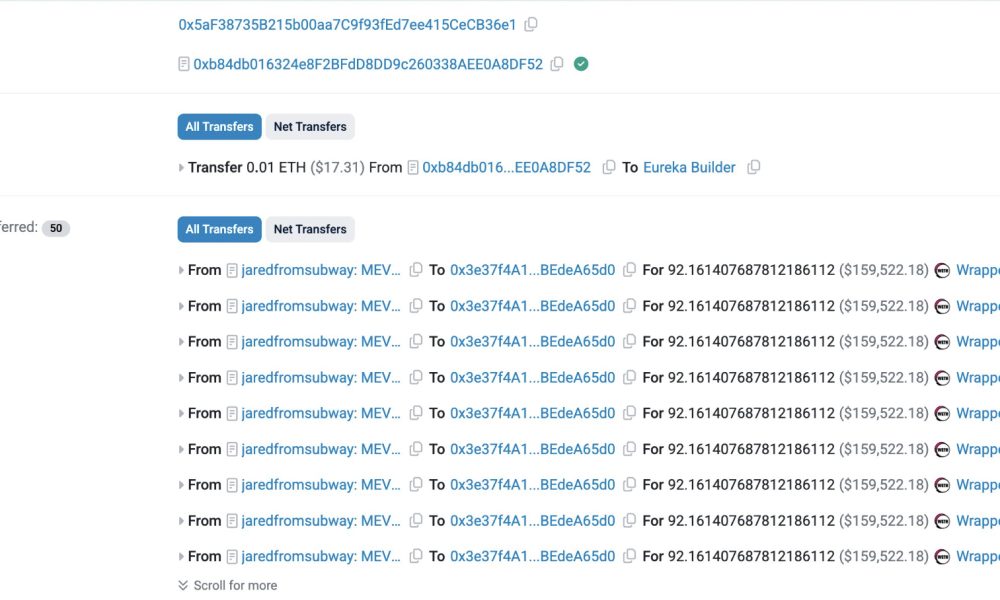Image resolution: width=1000 pixels, height=600 pixels.
Task: Click the 50 tokens transferred count badge
Action: (x=56, y=228)
